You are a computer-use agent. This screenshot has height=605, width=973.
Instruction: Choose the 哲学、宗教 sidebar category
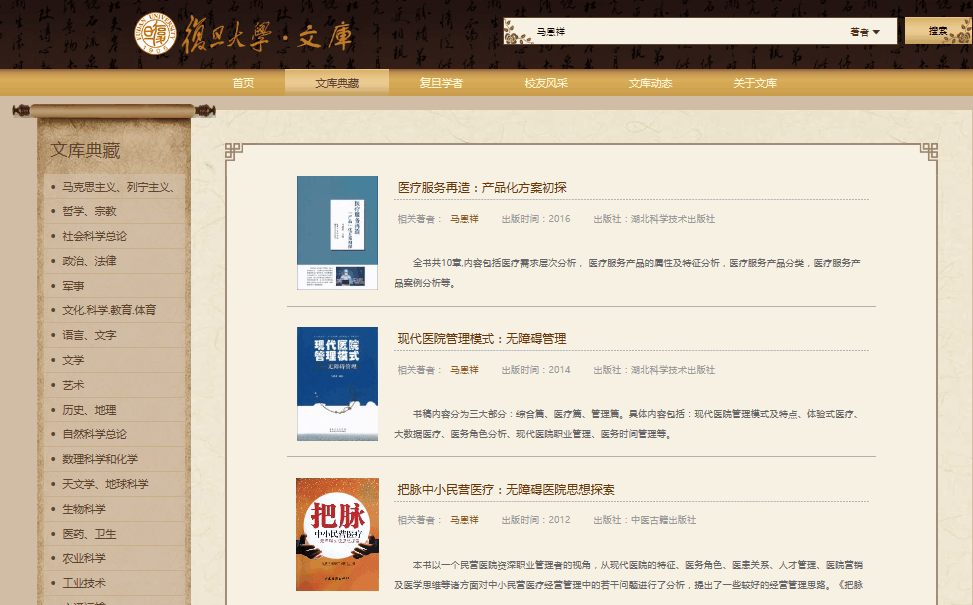(89, 211)
